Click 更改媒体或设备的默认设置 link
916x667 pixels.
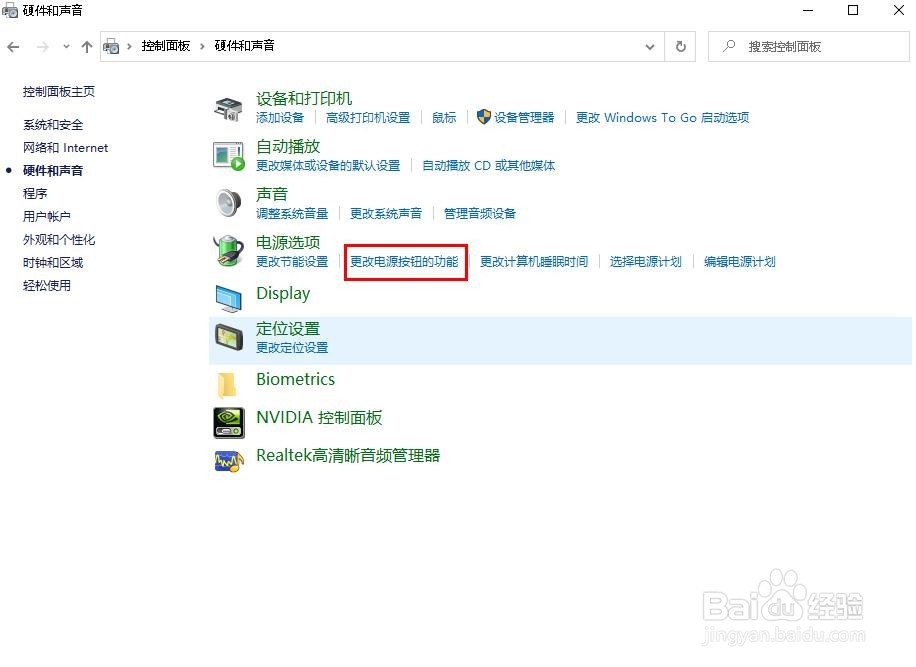click(x=328, y=165)
